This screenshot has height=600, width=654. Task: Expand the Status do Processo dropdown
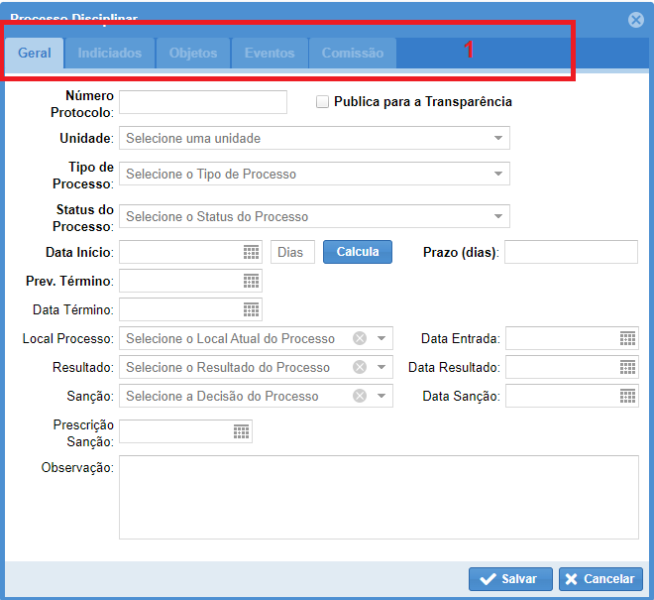click(x=498, y=216)
